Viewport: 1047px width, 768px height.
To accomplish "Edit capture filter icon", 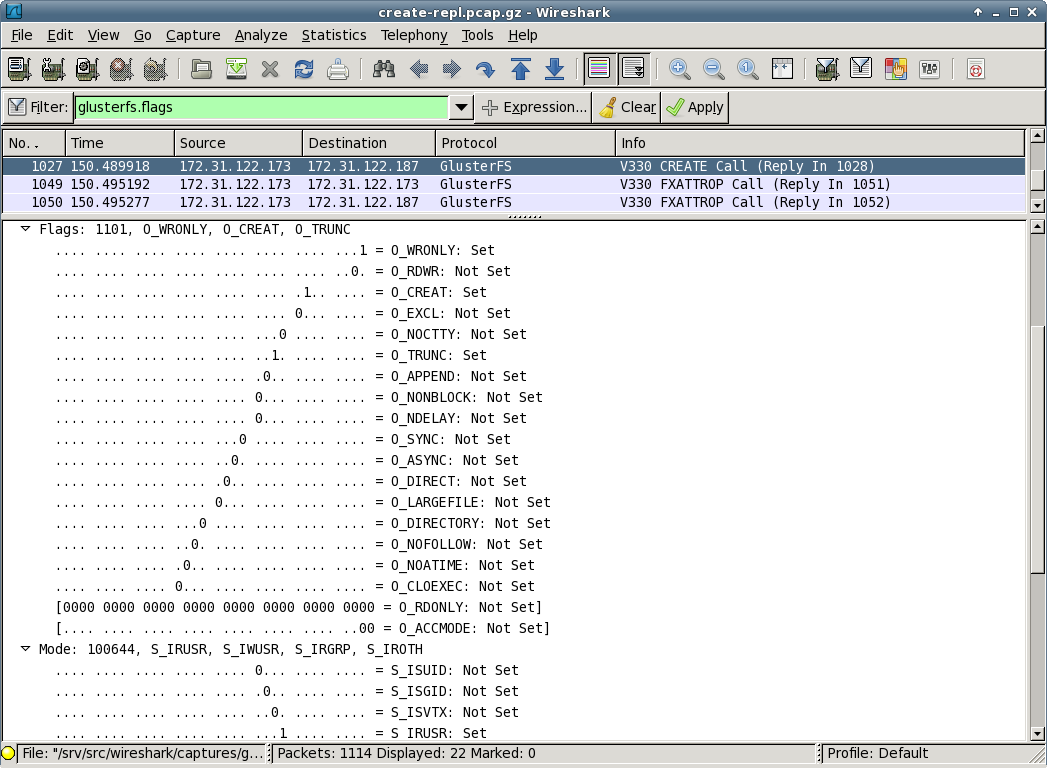I will [827, 69].
